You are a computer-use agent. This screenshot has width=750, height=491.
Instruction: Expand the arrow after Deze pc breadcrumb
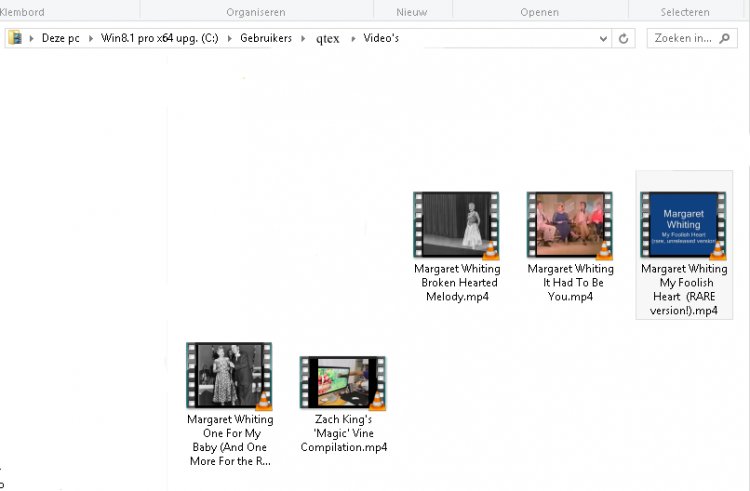coord(92,39)
